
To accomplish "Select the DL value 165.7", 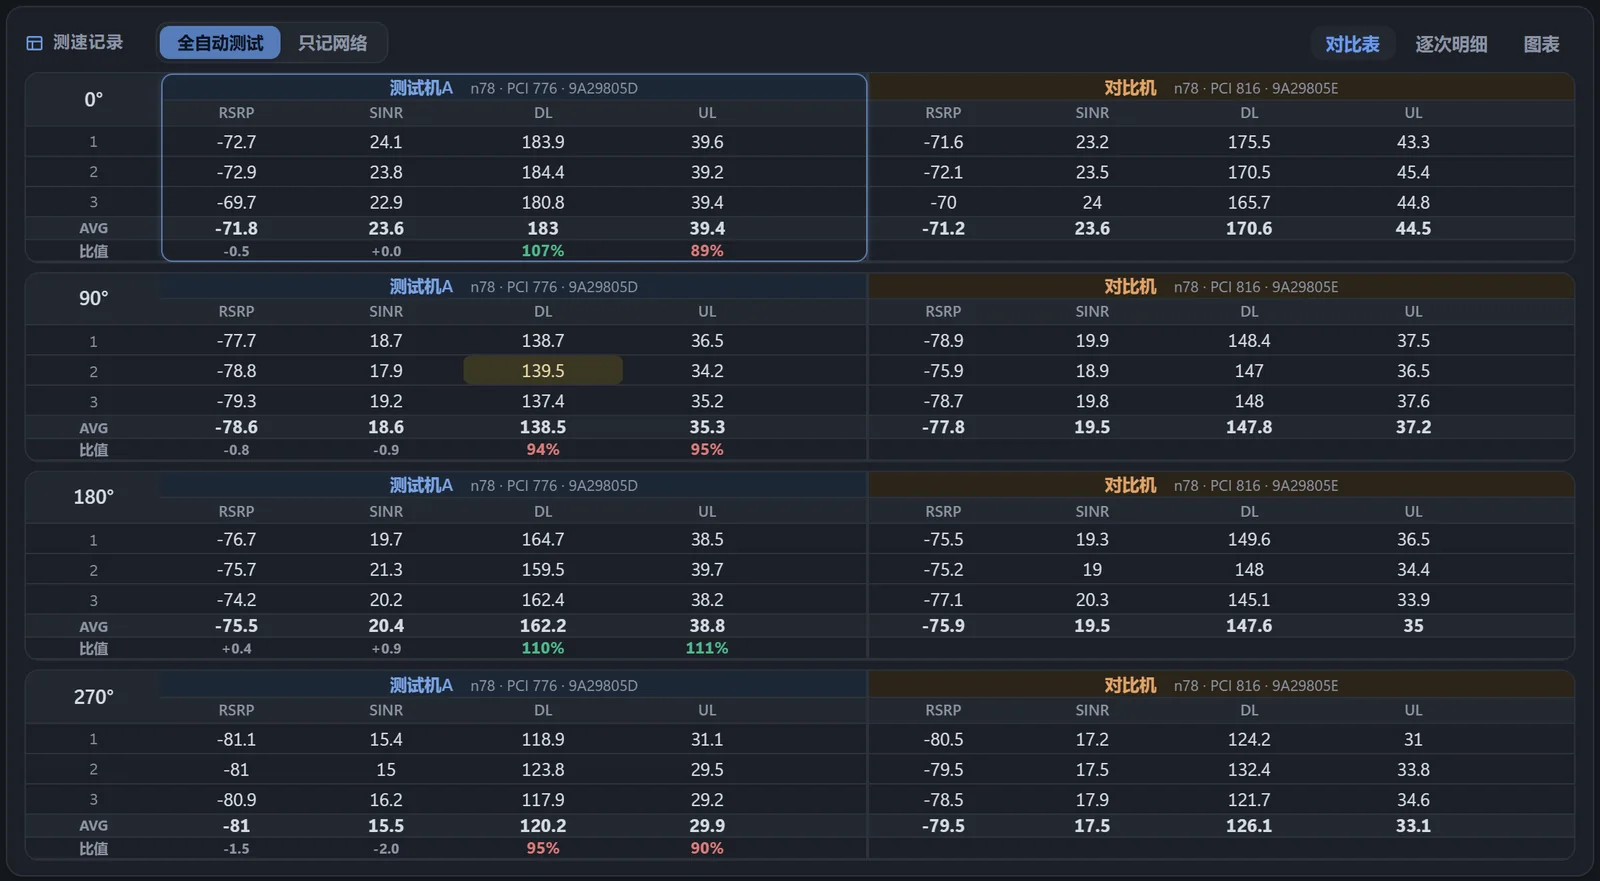I will coord(1249,202).
